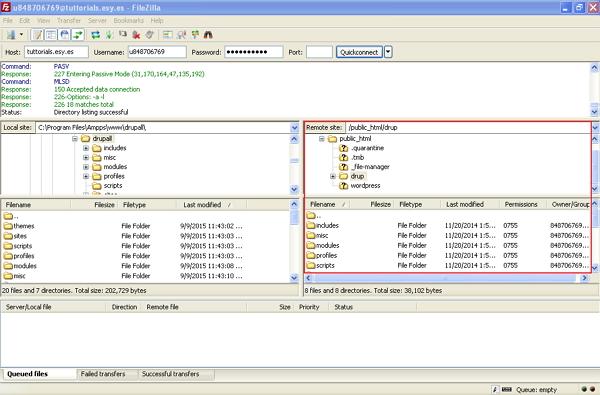The height and width of the screenshot is (395, 600).
Task: Toggle synchronized browsing icon
Action: (x=195, y=35)
